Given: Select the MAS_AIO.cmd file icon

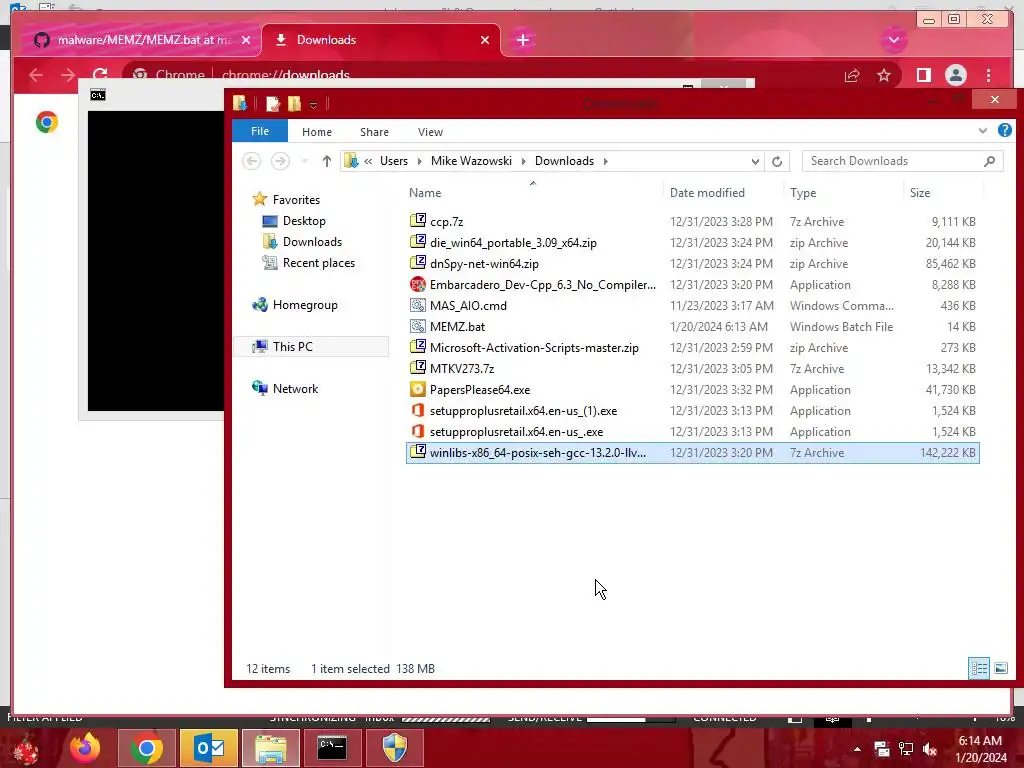Looking at the screenshot, I should point(418,306).
